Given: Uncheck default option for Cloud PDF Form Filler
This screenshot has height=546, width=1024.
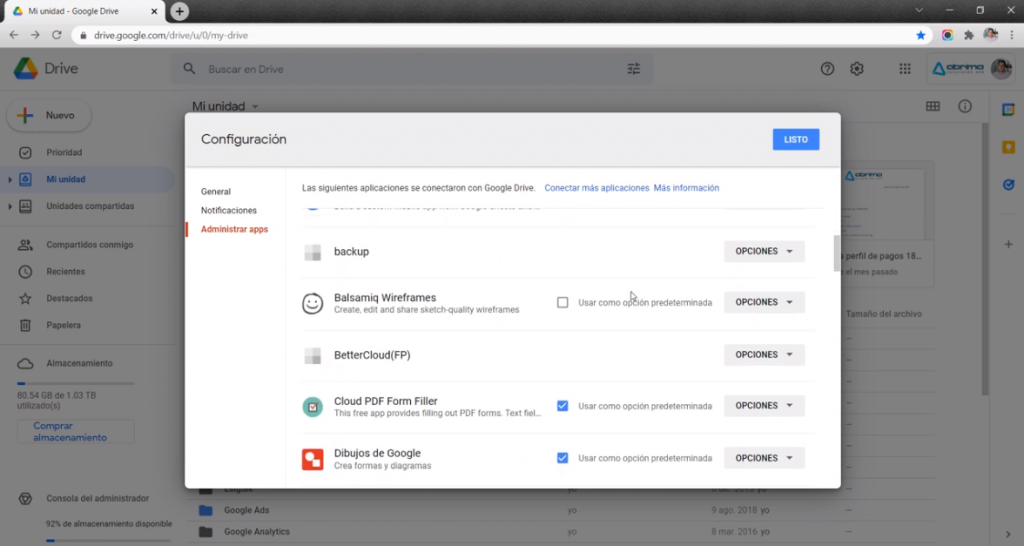Looking at the screenshot, I should pos(562,406).
